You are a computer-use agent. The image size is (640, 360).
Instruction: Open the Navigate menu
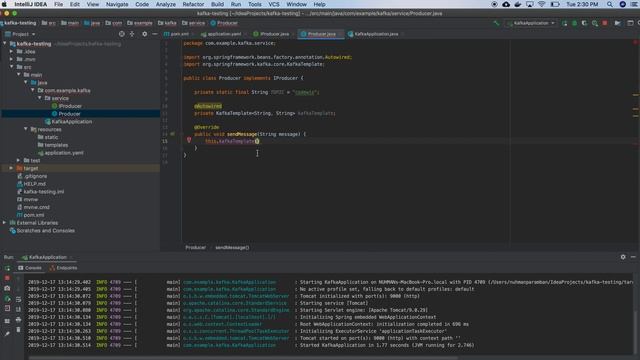coord(117,4)
